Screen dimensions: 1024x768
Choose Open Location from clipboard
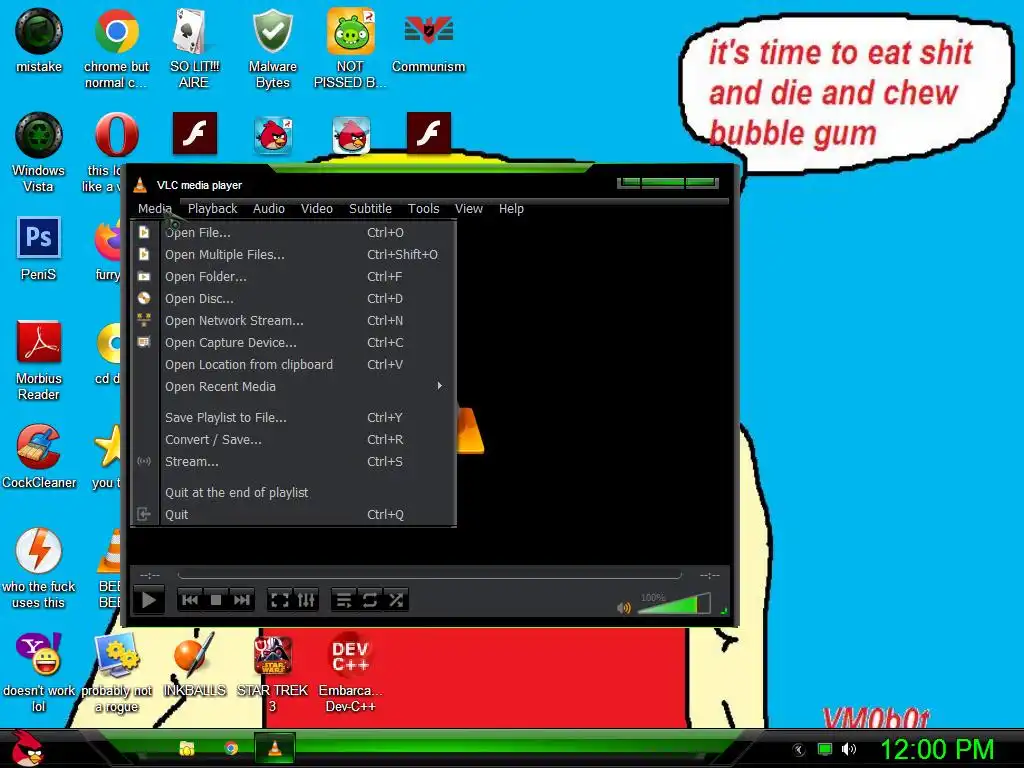[293, 364]
